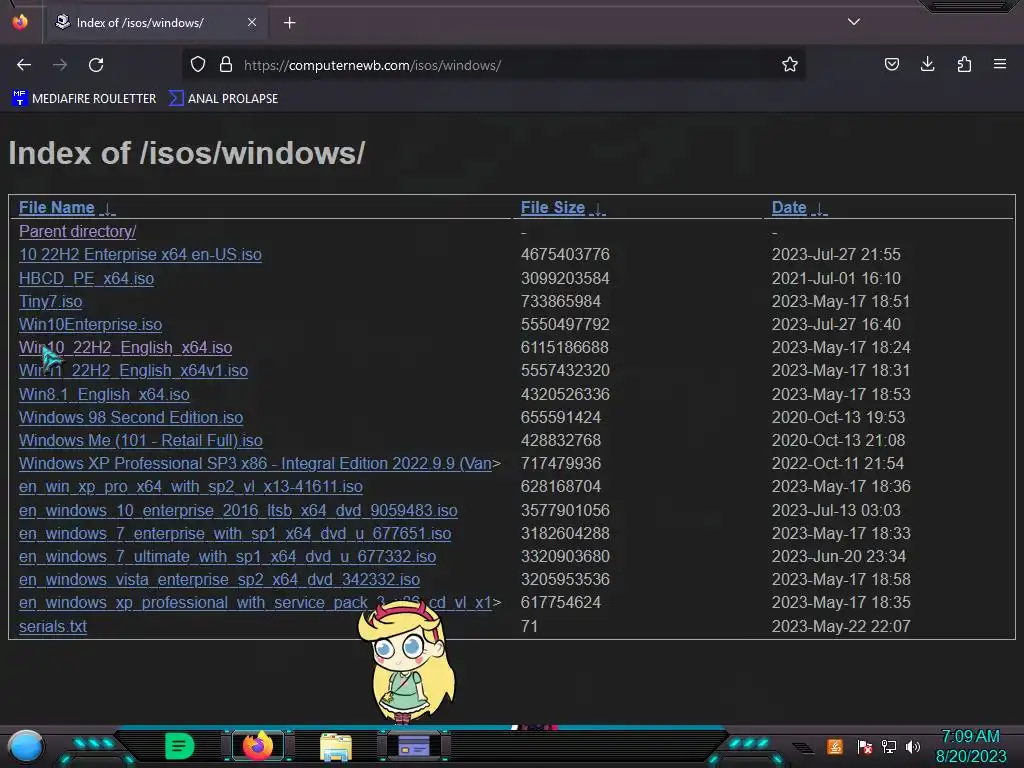The image size is (1024, 768).
Task: Go back using browser back arrow
Action: 24,65
